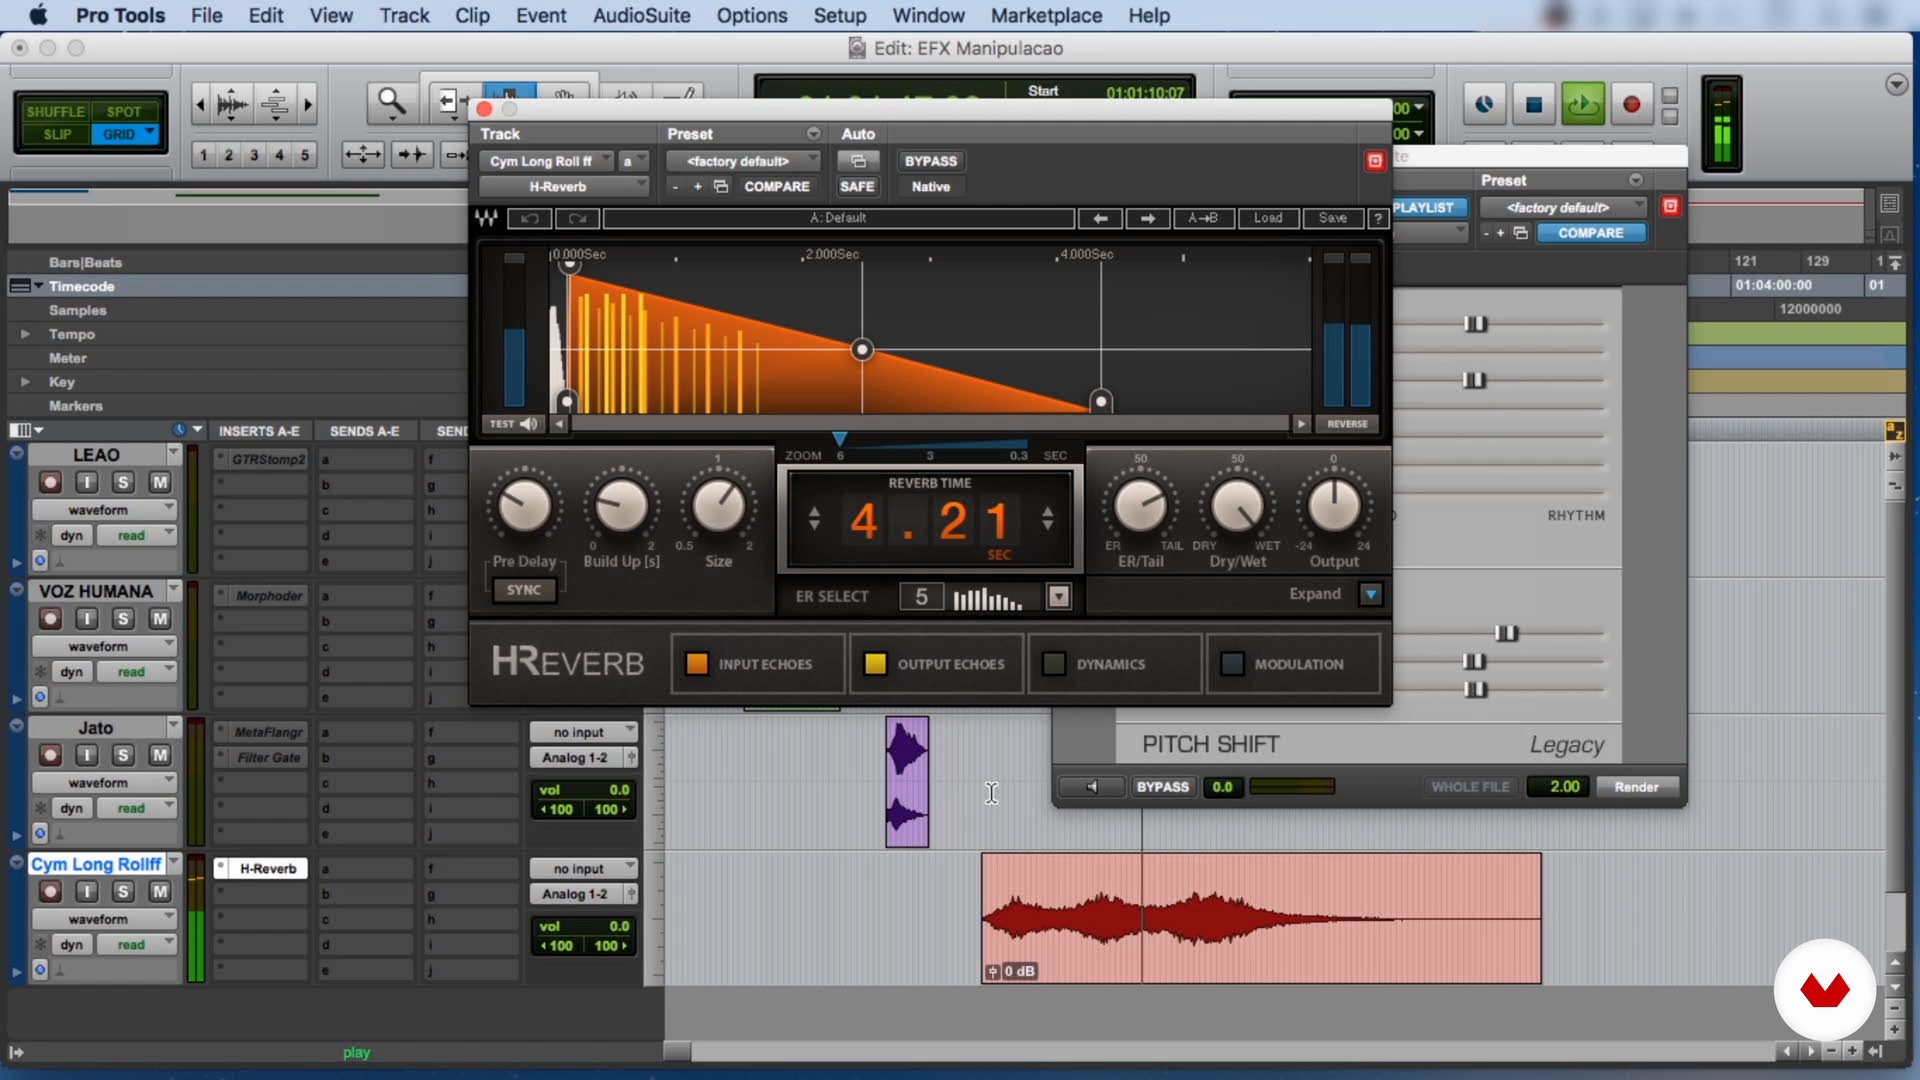The image size is (1920, 1080).
Task: Click the A→B copy button
Action: coord(1202,218)
